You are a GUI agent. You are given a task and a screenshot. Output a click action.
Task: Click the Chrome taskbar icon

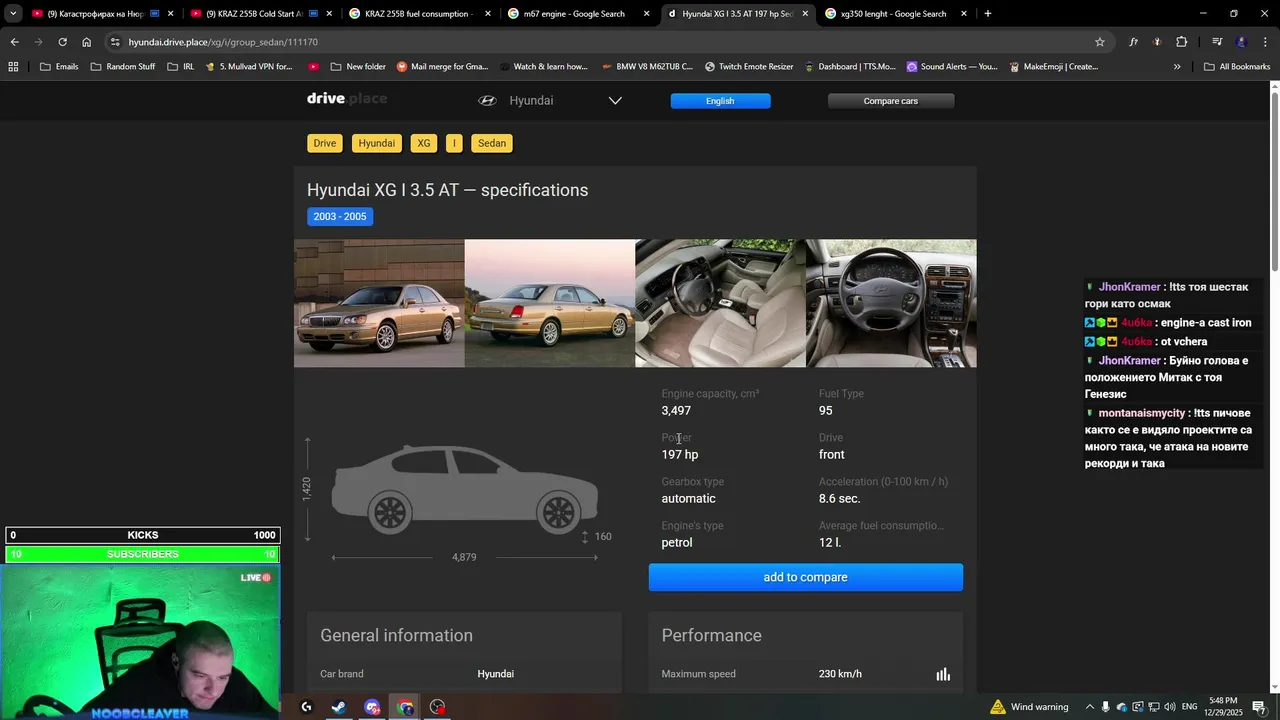click(405, 707)
